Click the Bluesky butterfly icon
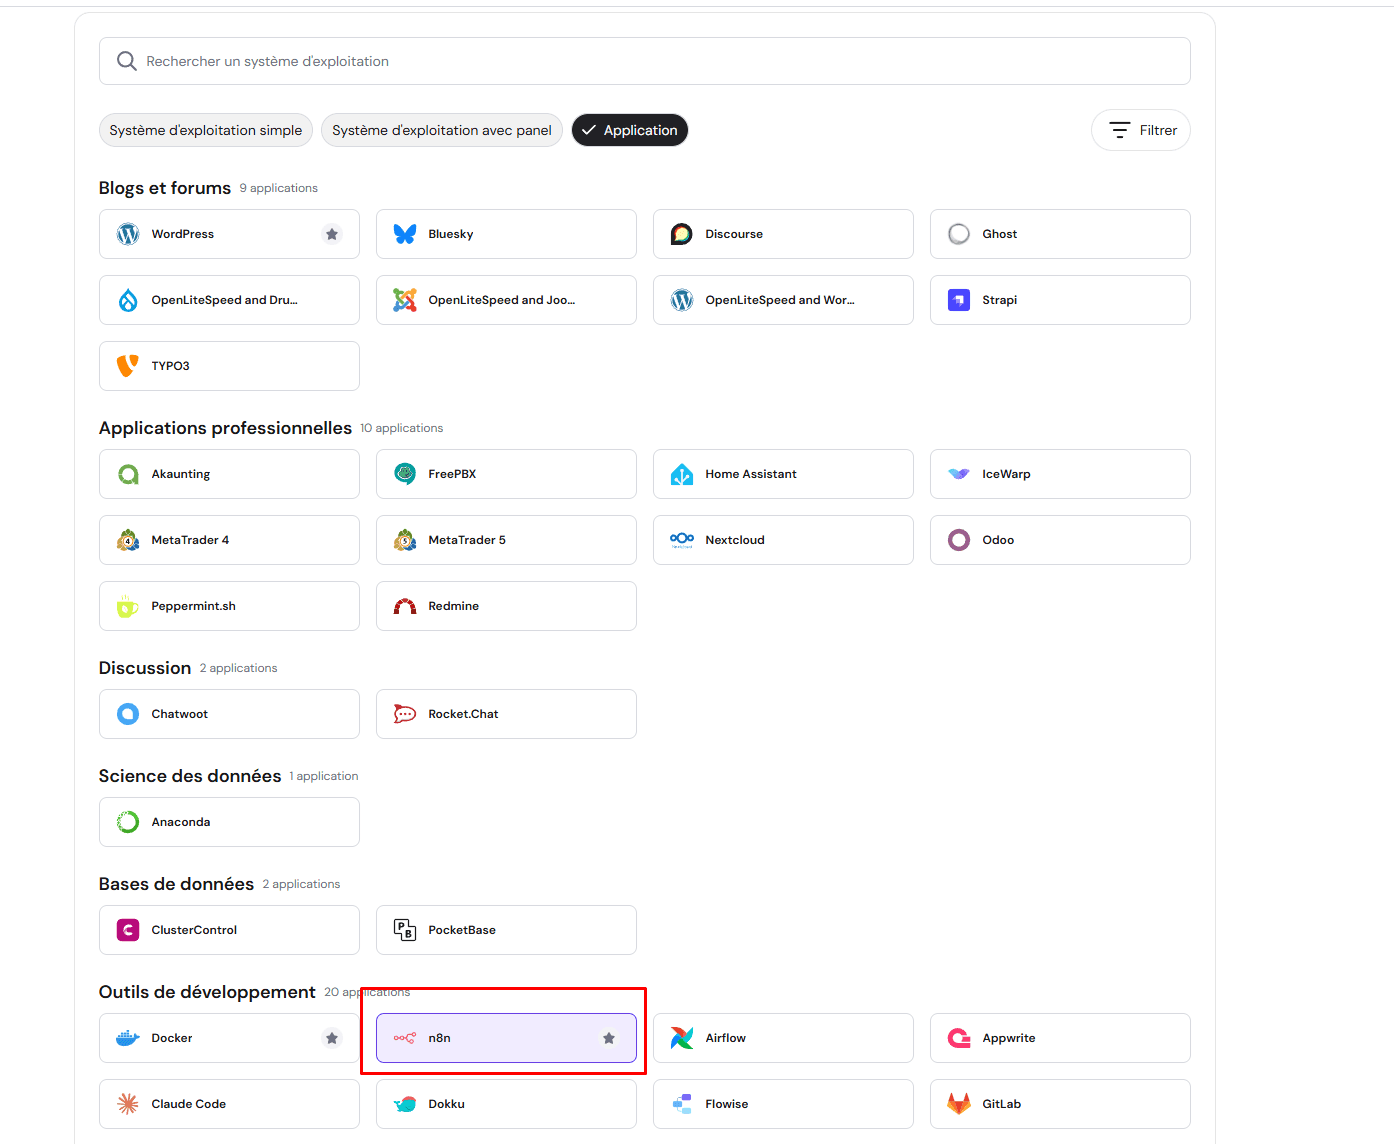The width and height of the screenshot is (1394, 1144). 405,234
